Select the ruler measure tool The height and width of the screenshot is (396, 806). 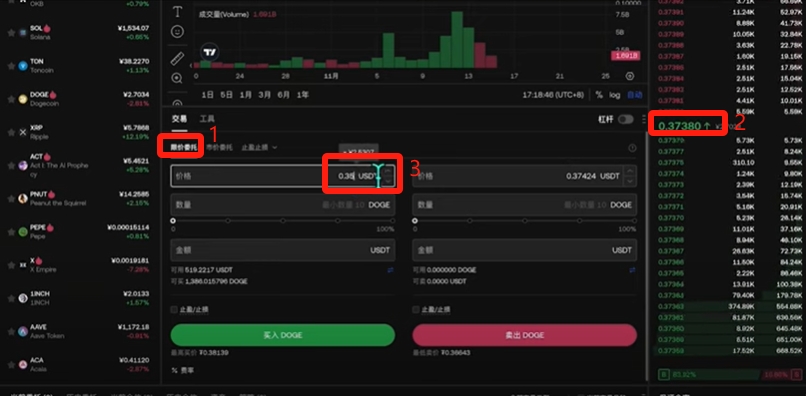tap(177, 58)
